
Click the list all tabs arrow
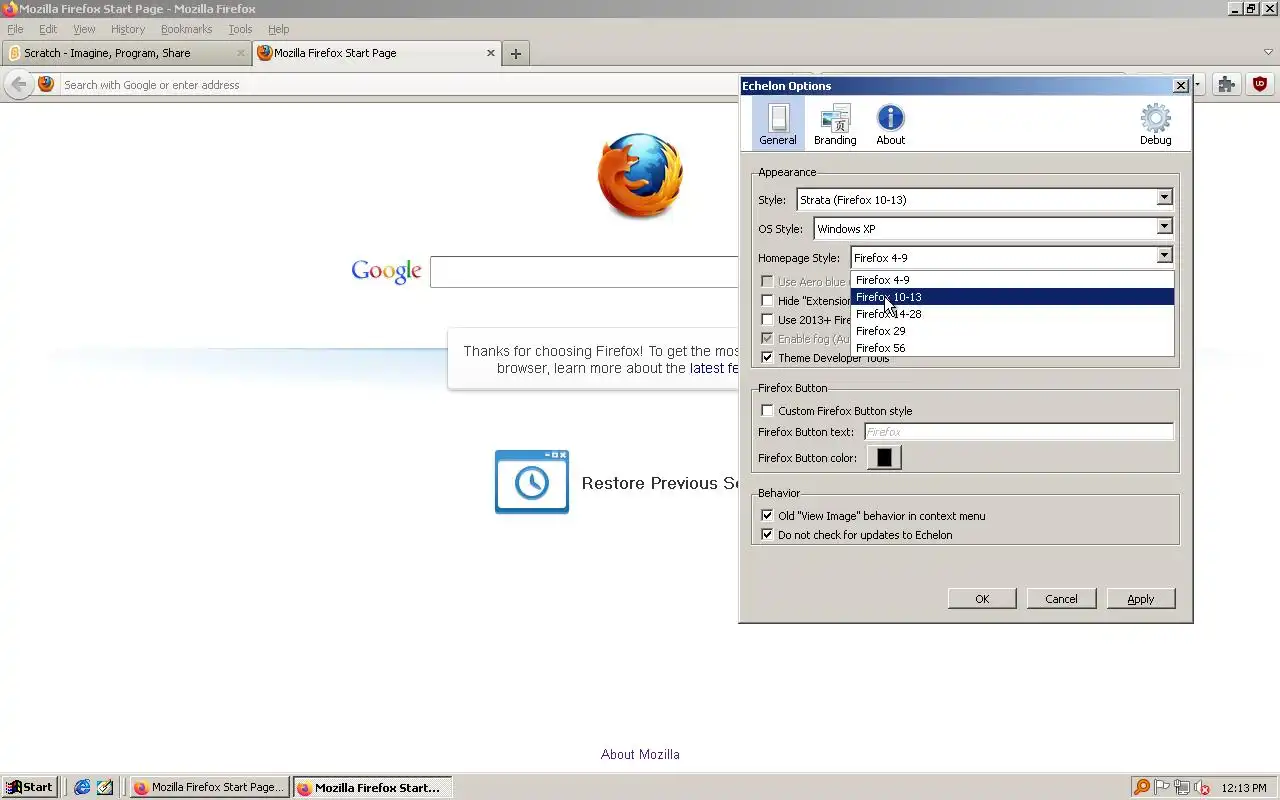pyautogui.click(x=1268, y=52)
